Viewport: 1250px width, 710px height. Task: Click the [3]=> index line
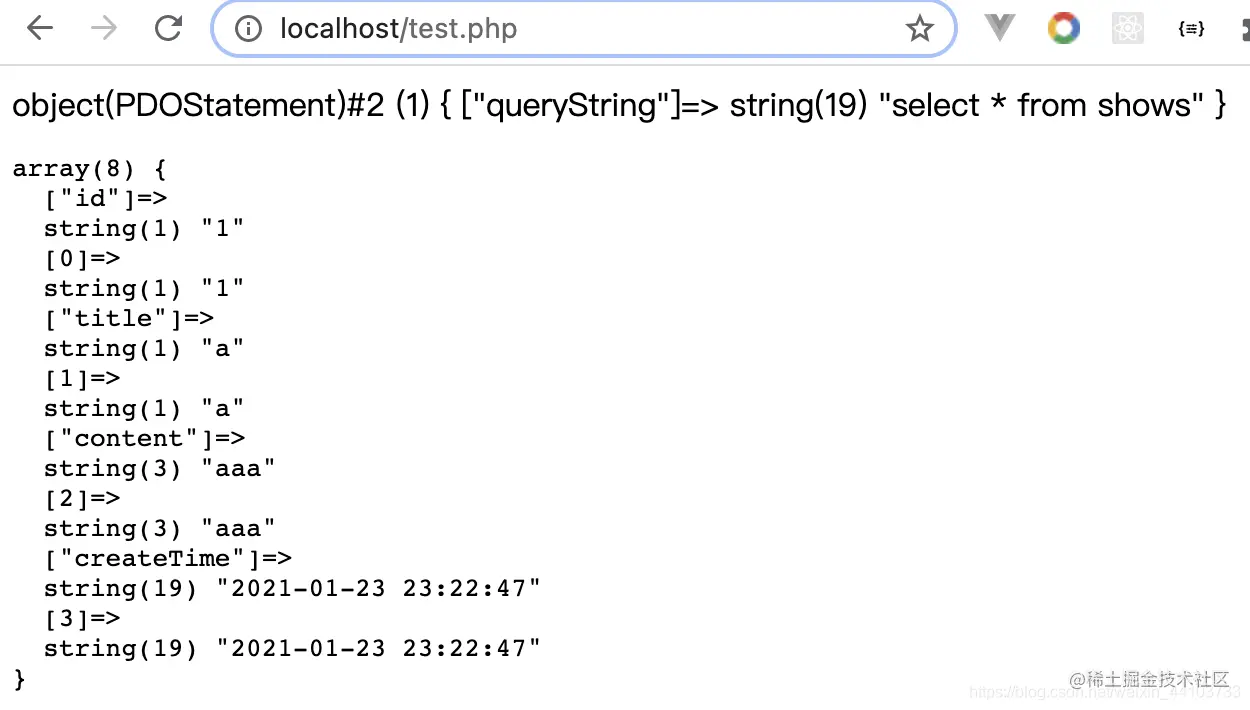click(x=82, y=619)
